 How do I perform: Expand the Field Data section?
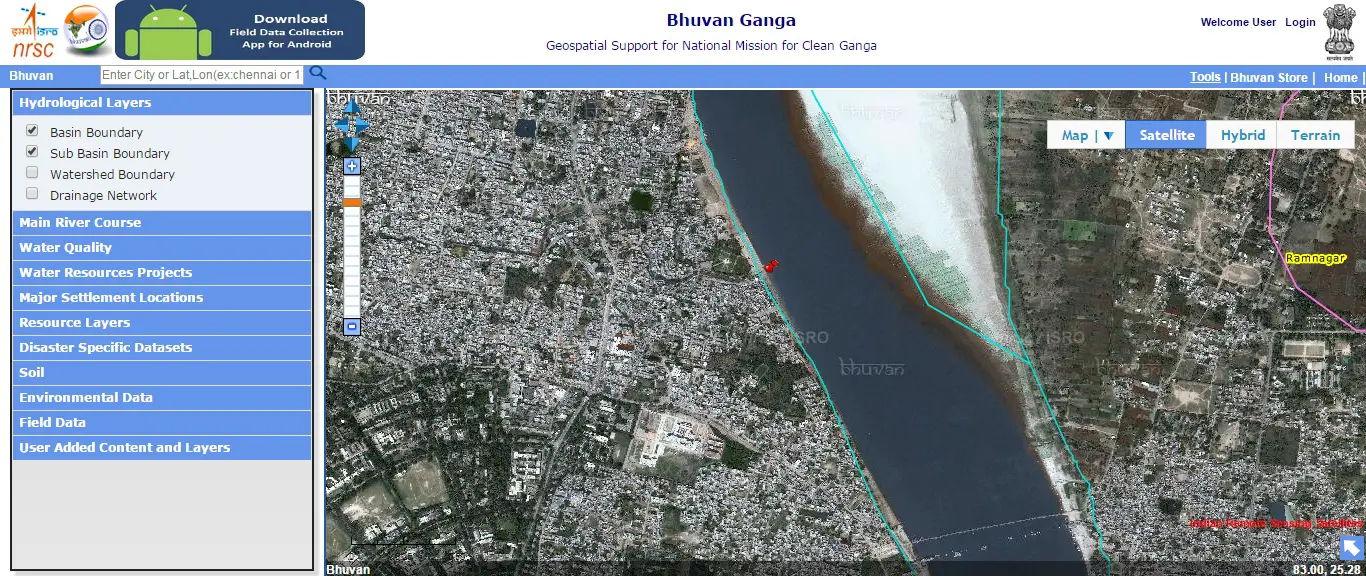tap(162, 423)
